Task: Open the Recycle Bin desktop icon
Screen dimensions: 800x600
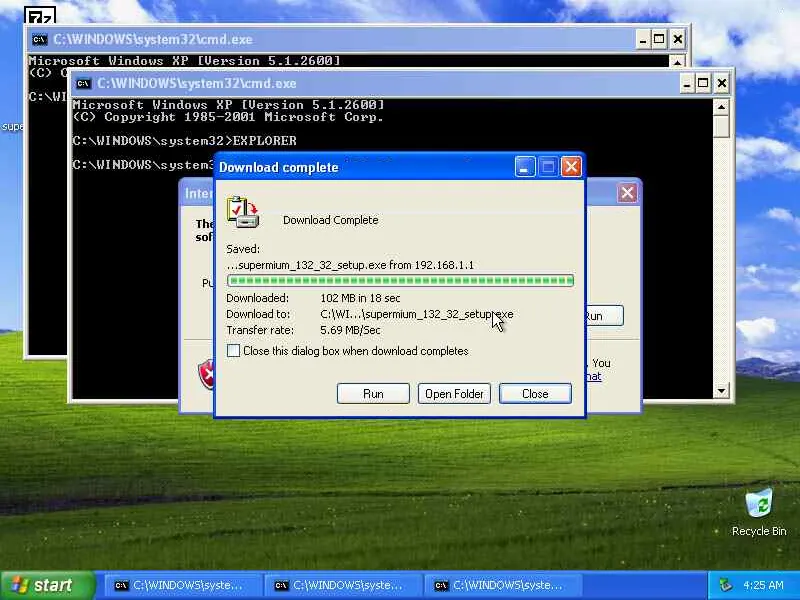Action: 759,513
